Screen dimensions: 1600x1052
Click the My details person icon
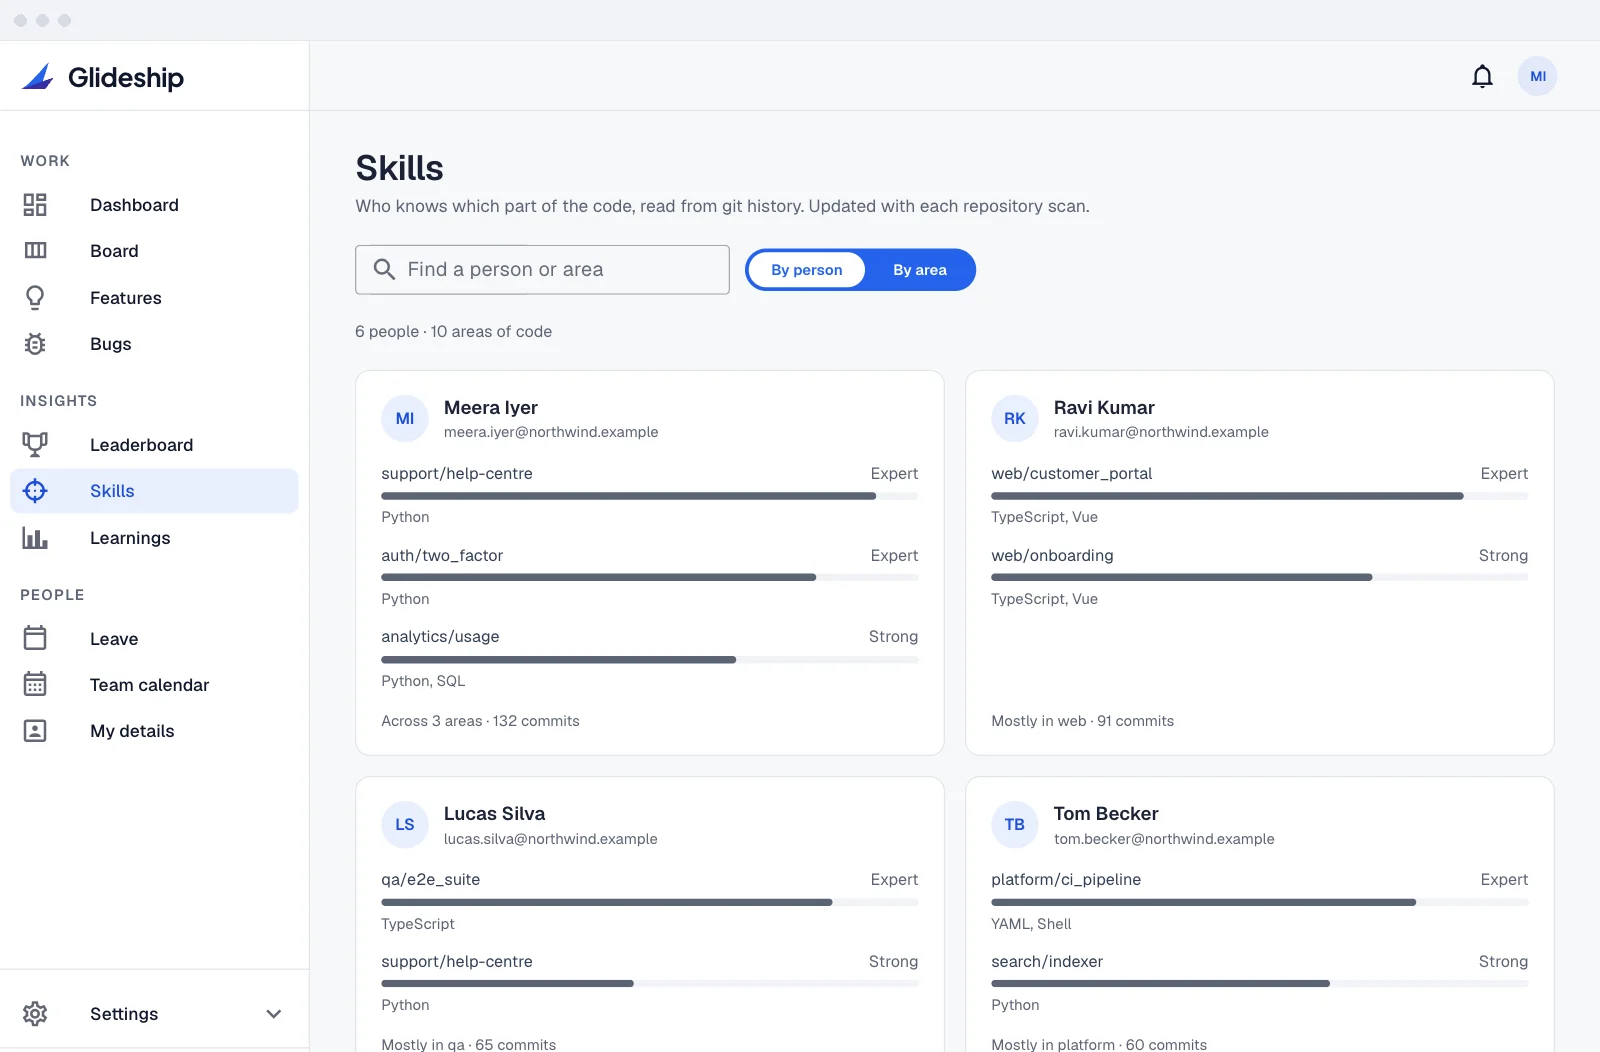pos(35,731)
